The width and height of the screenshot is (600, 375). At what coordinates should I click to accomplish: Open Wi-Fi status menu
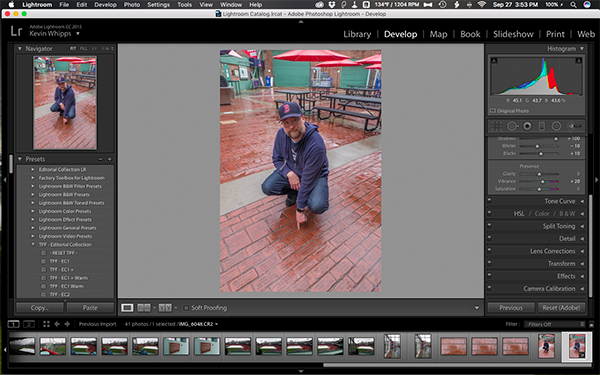click(481, 5)
